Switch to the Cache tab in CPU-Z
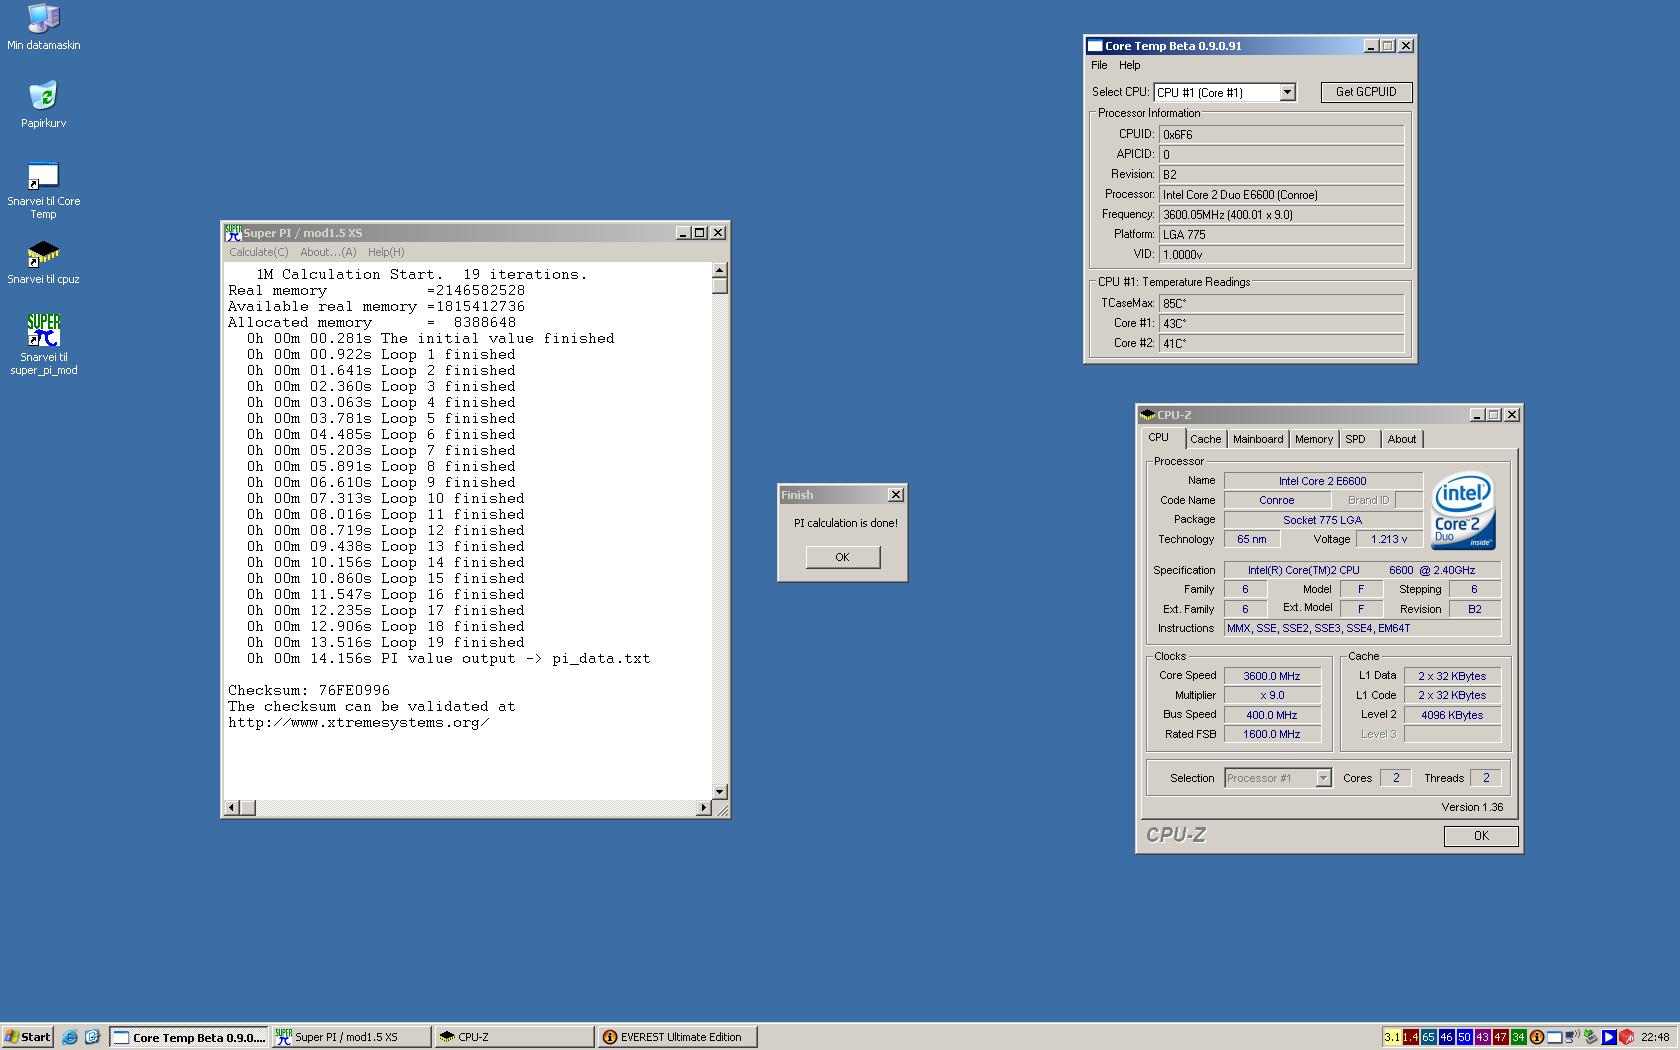The height and width of the screenshot is (1050, 1680). (x=1205, y=439)
